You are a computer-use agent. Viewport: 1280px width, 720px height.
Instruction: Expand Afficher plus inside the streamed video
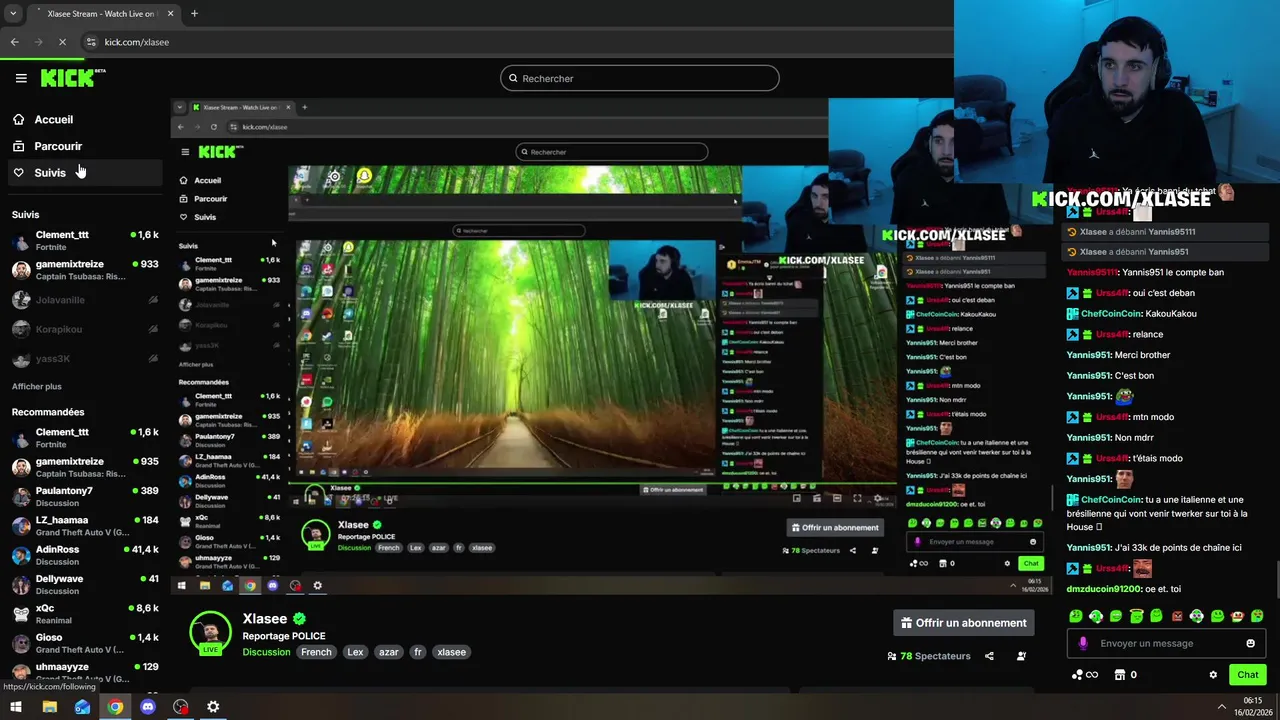coord(196,364)
